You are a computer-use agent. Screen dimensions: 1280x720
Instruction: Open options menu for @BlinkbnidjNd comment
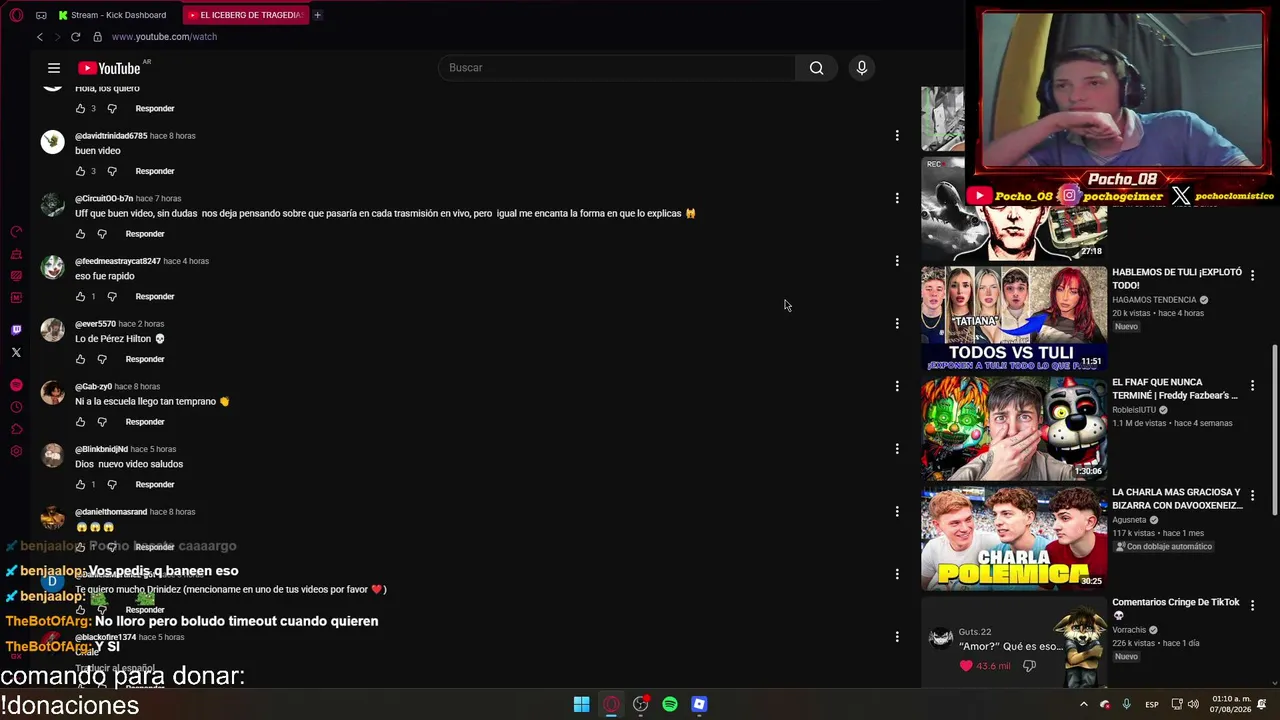(x=897, y=449)
